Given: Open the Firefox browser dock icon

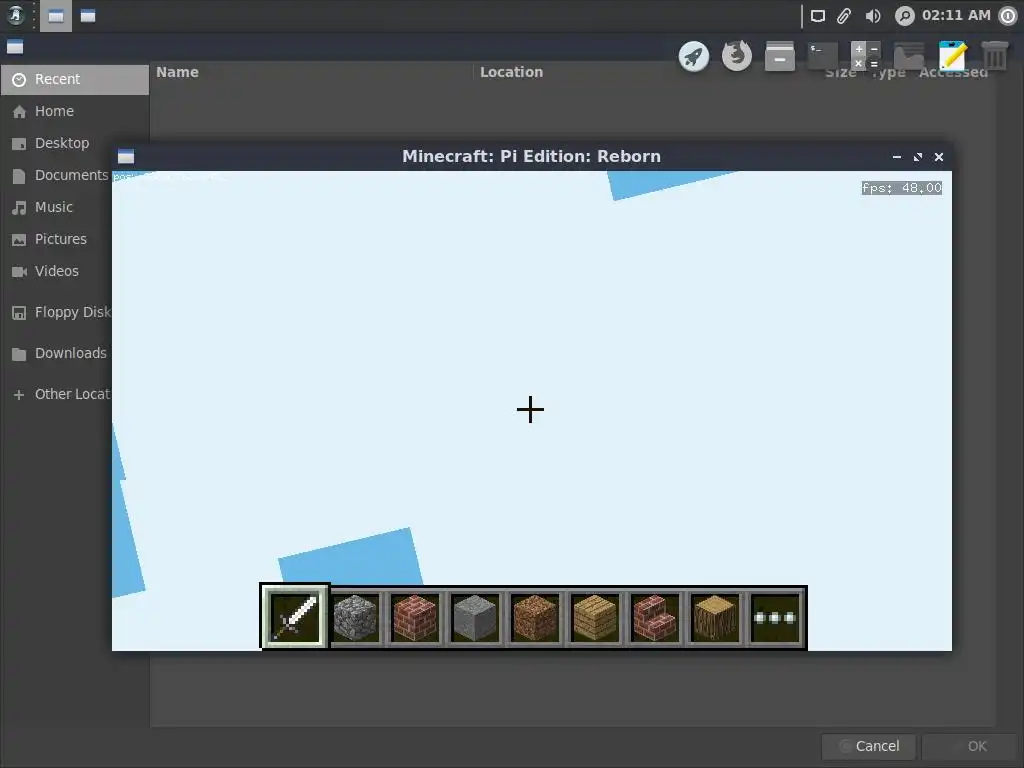Looking at the screenshot, I should [x=737, y=56].
